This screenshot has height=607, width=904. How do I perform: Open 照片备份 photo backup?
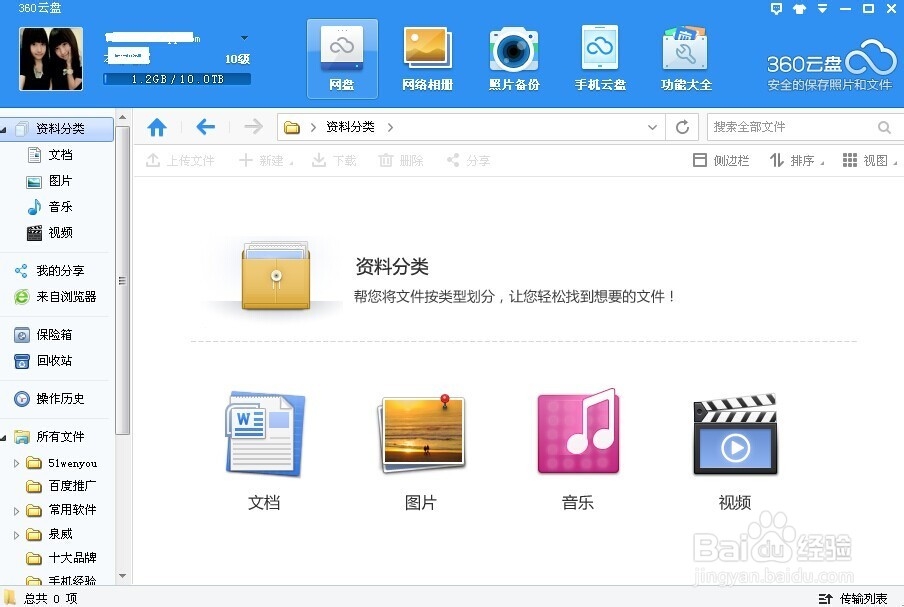[x=514, y=59]
